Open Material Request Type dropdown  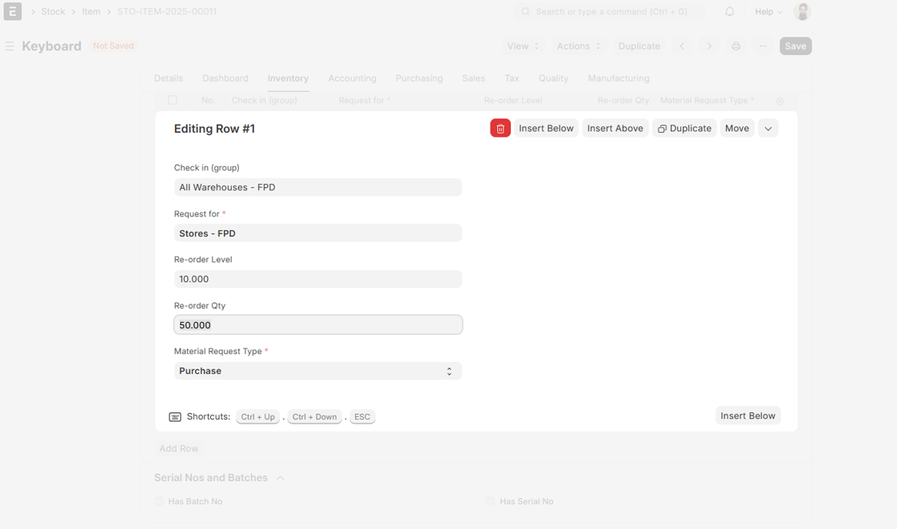click(317, 371)
